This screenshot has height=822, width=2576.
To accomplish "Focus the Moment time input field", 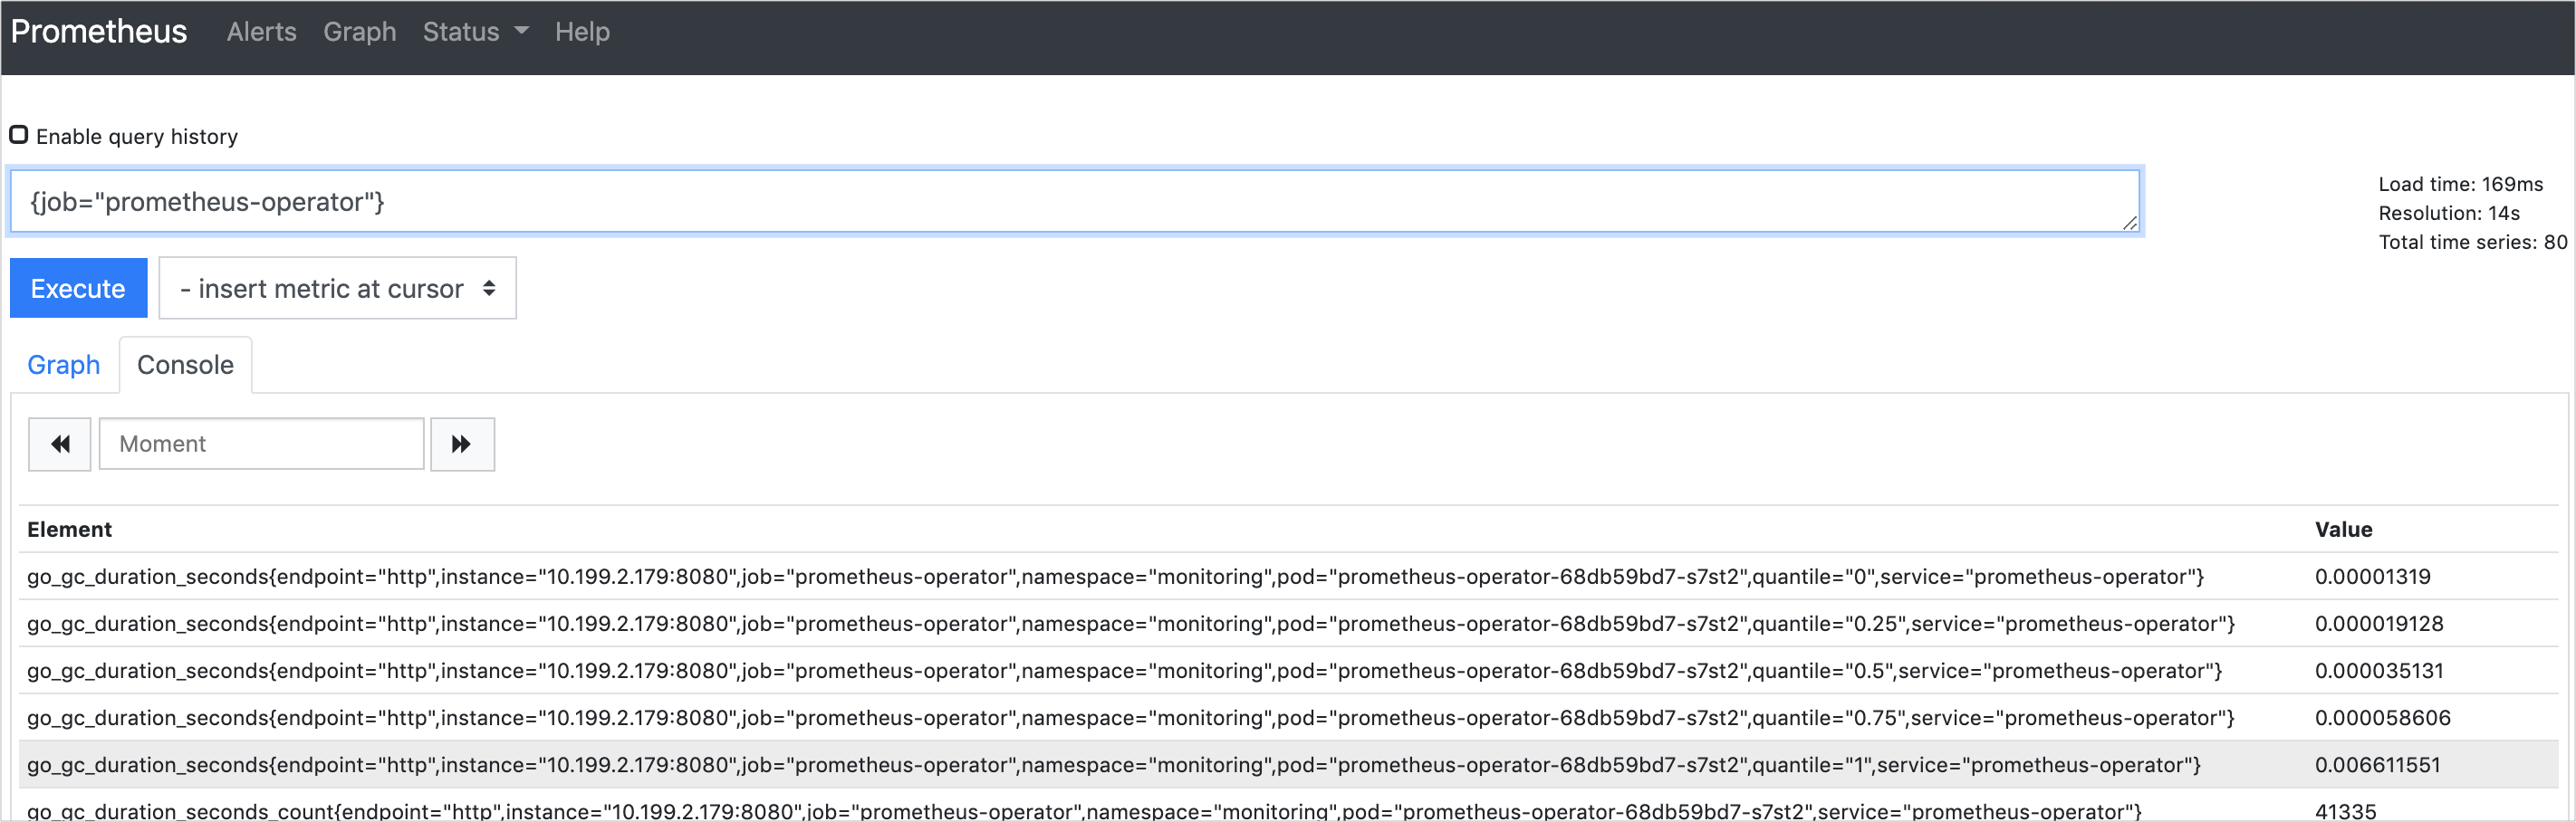I will click(261, 444).
